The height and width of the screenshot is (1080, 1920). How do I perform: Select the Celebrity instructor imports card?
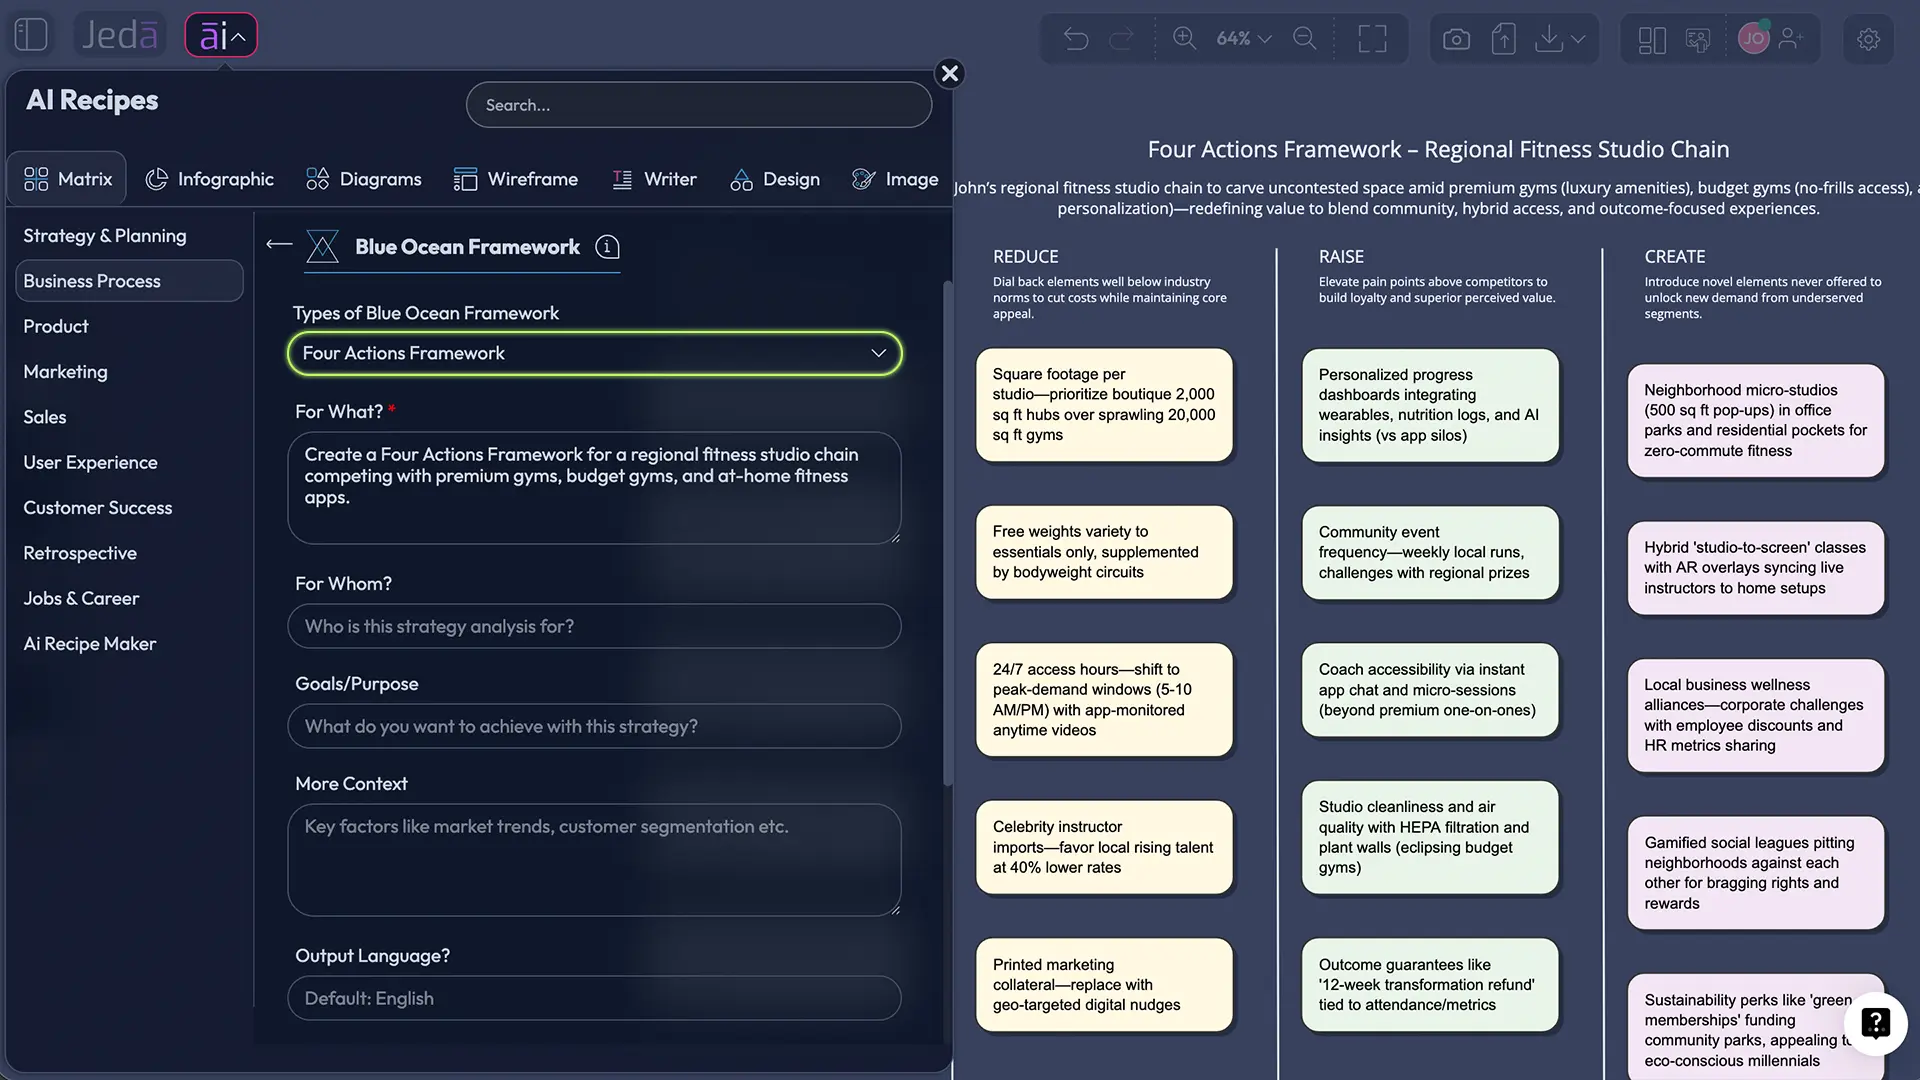coord(1104,847)
